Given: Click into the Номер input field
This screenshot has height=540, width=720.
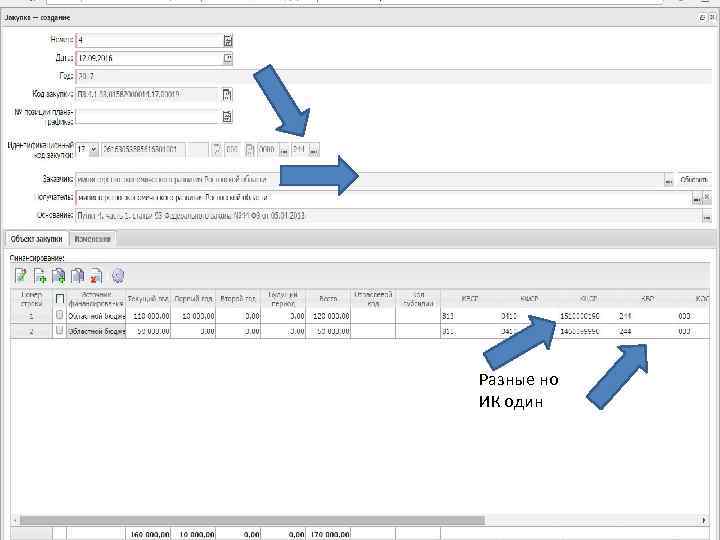Looking at the screenshot, I should (x=150, y=40).
